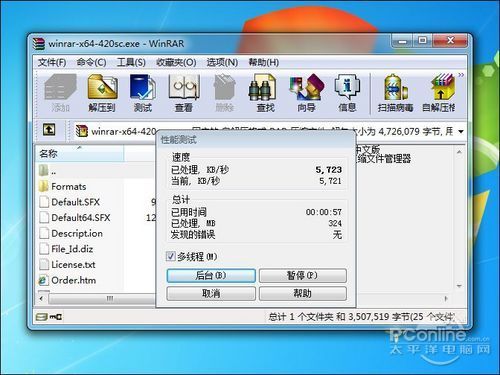500x375 pixels.
Task: Click the disk drive status bar icon
Action: click(x=42, y=317)
